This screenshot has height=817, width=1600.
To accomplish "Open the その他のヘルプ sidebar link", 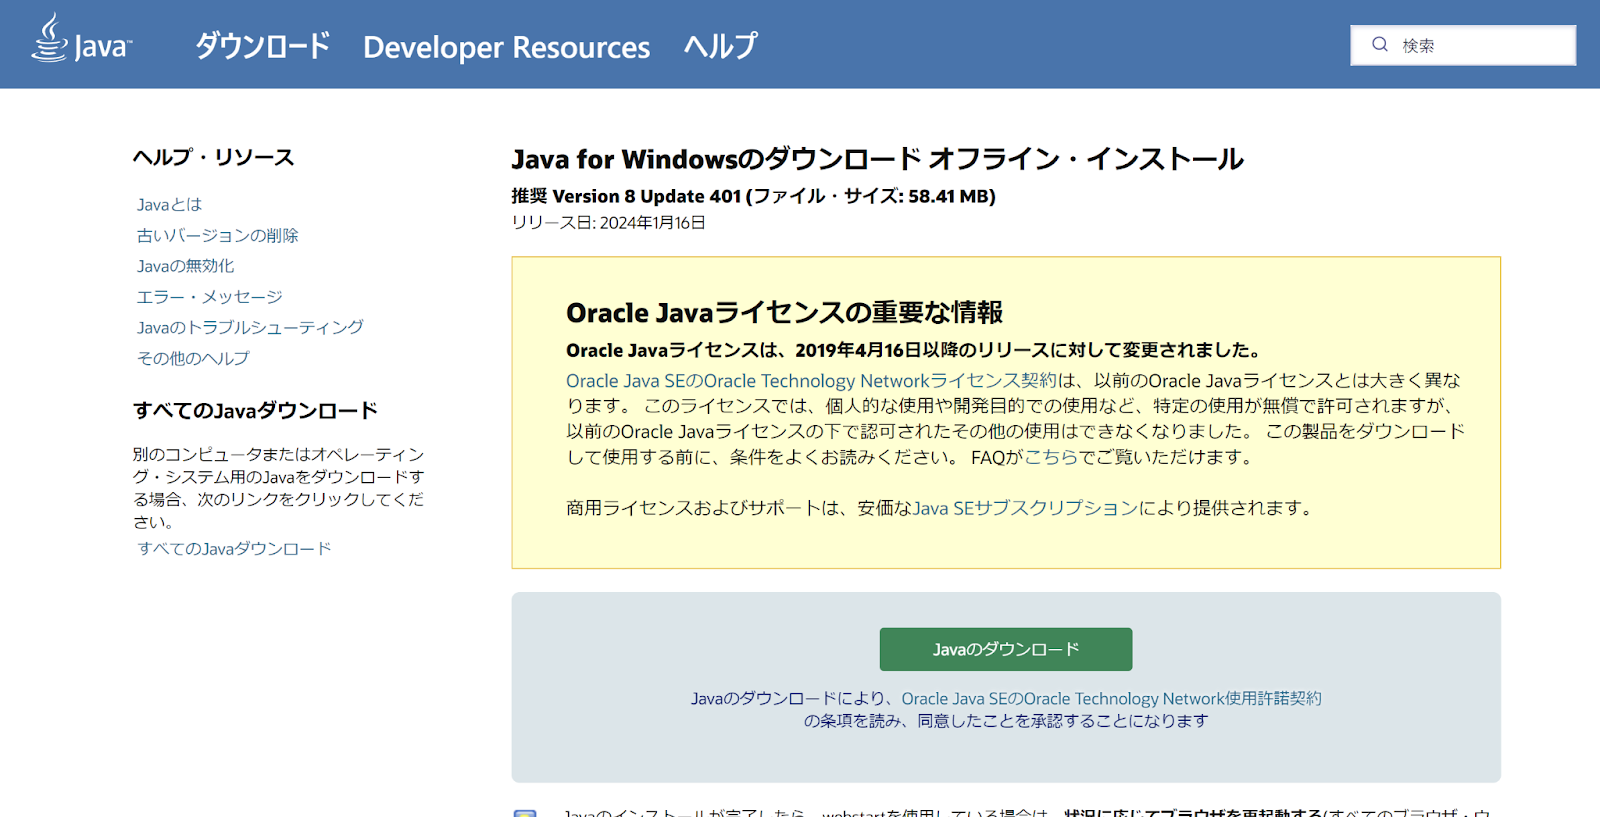I will point(193,358).
